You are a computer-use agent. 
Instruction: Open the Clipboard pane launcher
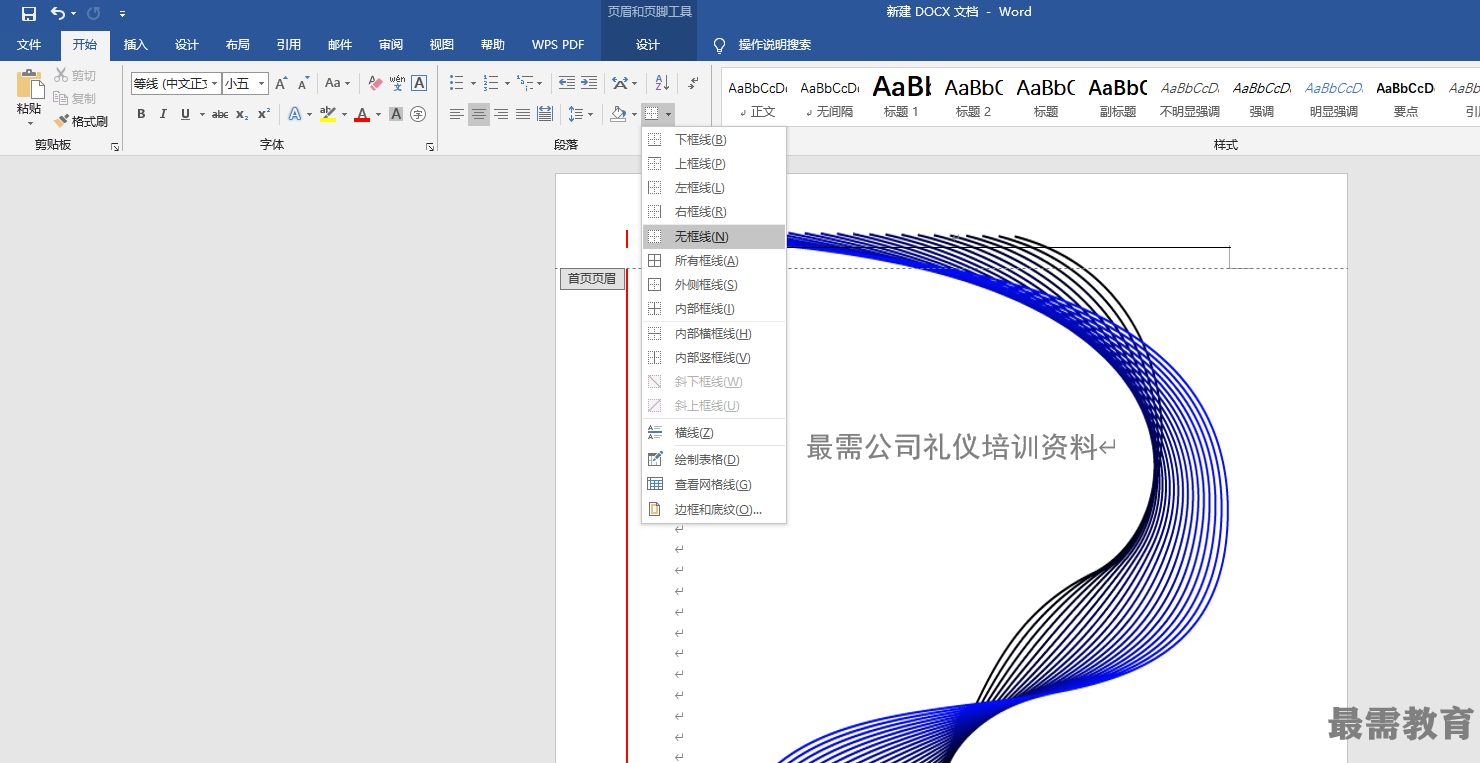115,146
